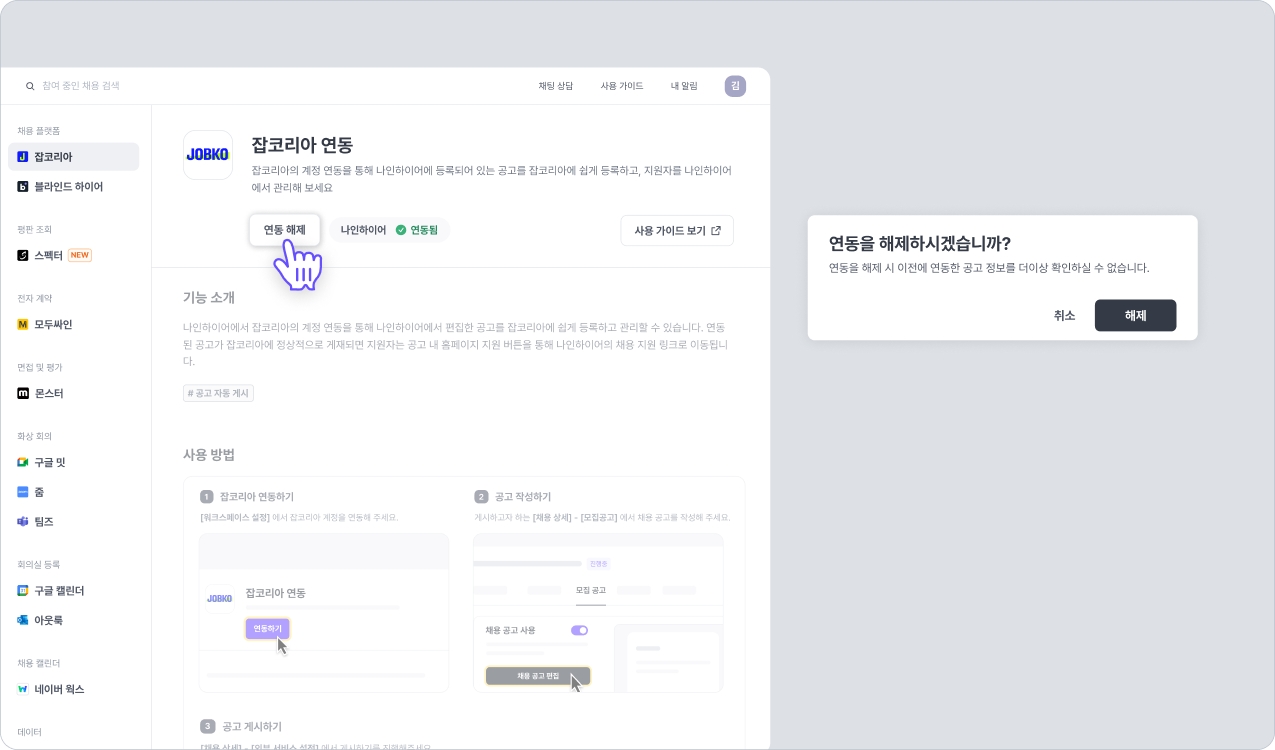The image size is (1275, 750).
Task: Click 모집 공고 tab in step 2 illustration
Action: click(x=591, y=590)
